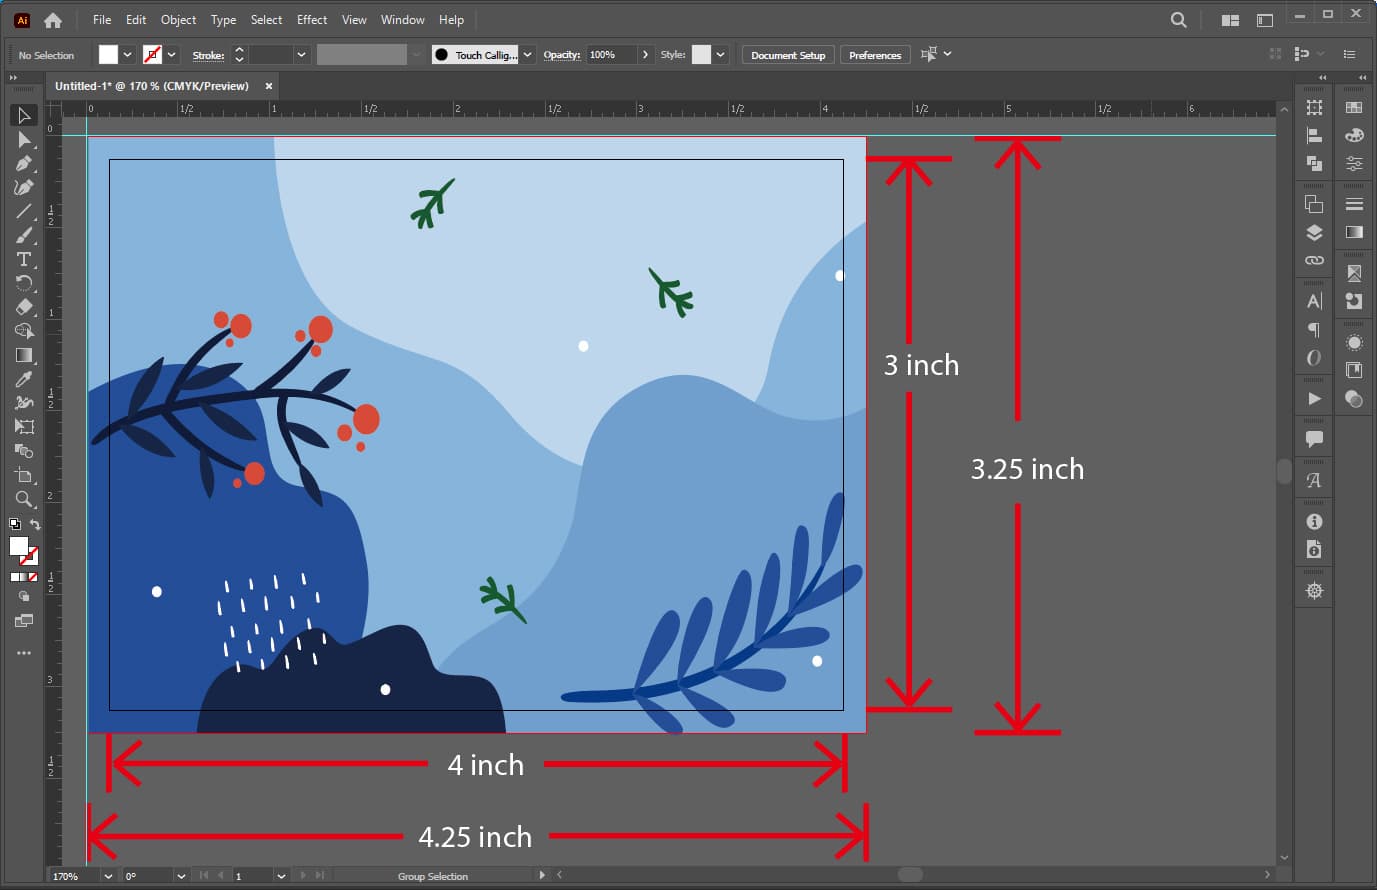Open rotation angle 0° dropdown
1377x890 pixels.
[x=181, y=876]
